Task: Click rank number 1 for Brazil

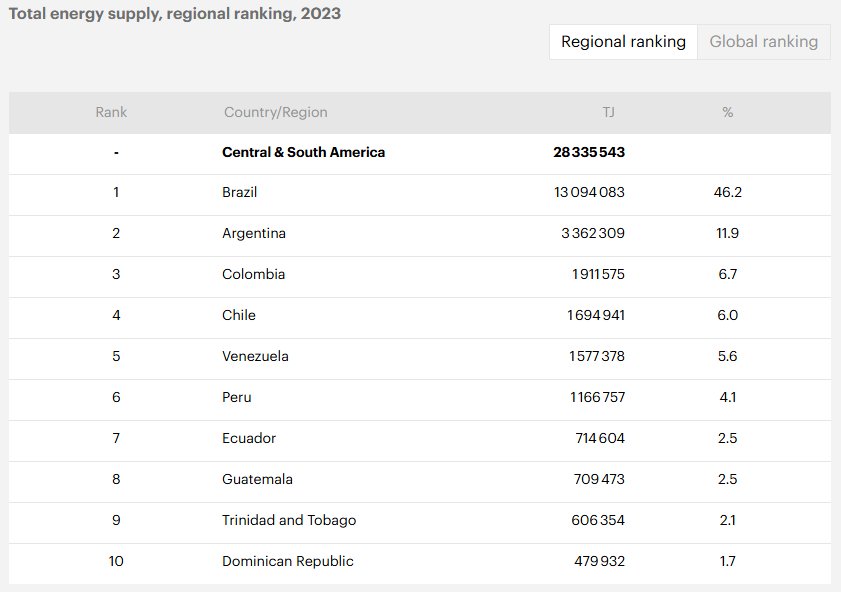Action: [x=116, y=192]
